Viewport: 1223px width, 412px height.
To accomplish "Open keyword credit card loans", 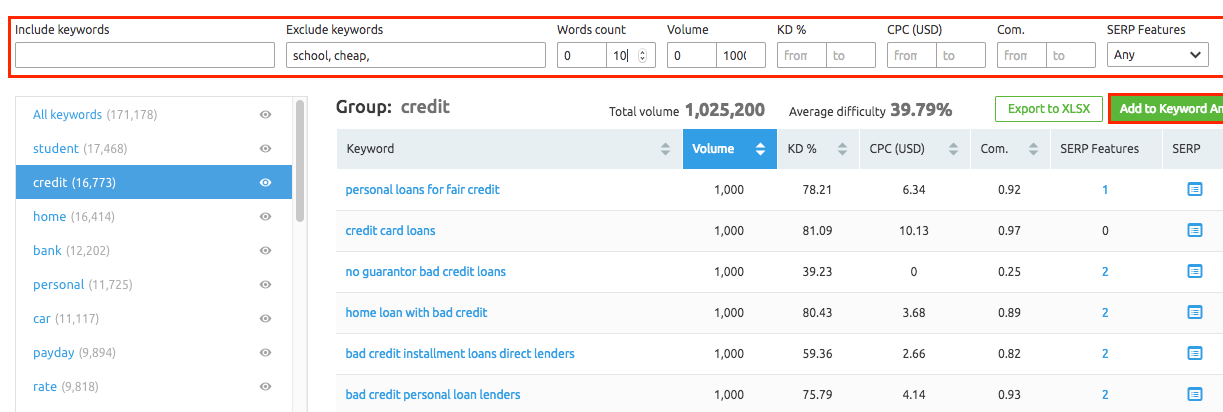I will tap(390, 230).
